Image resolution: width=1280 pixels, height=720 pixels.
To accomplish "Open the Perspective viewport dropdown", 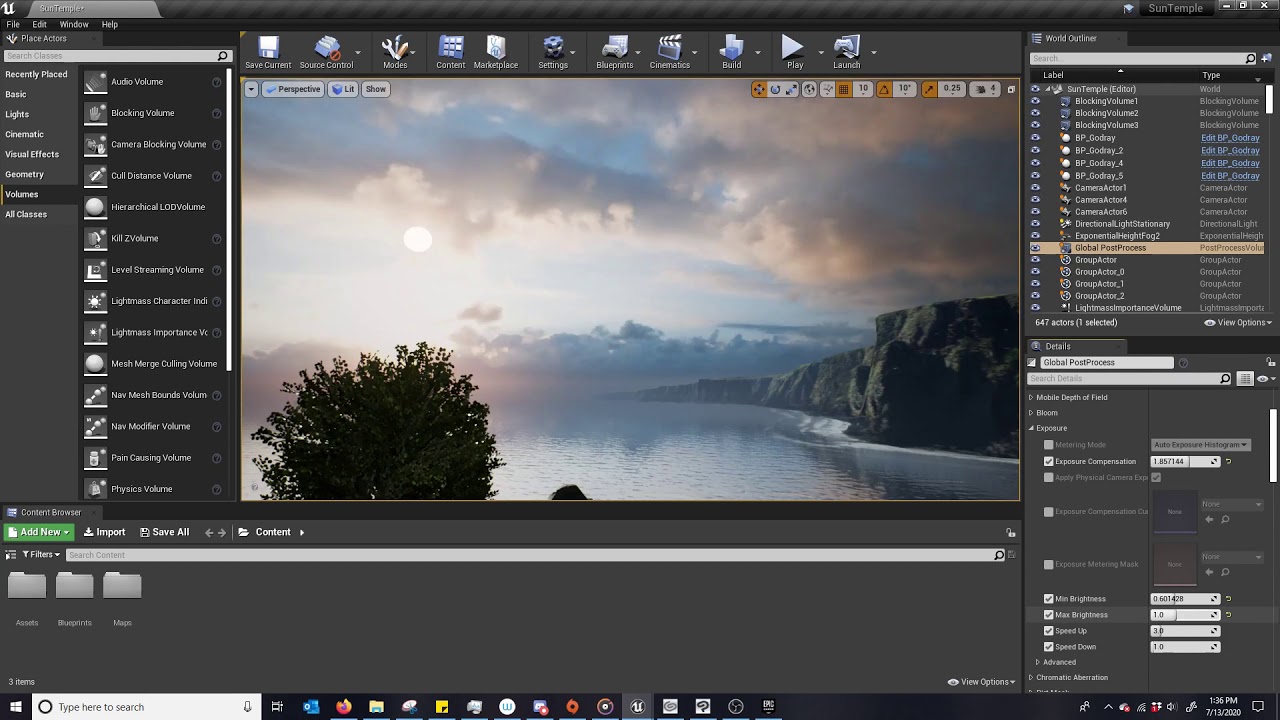I will pos(292,89).
